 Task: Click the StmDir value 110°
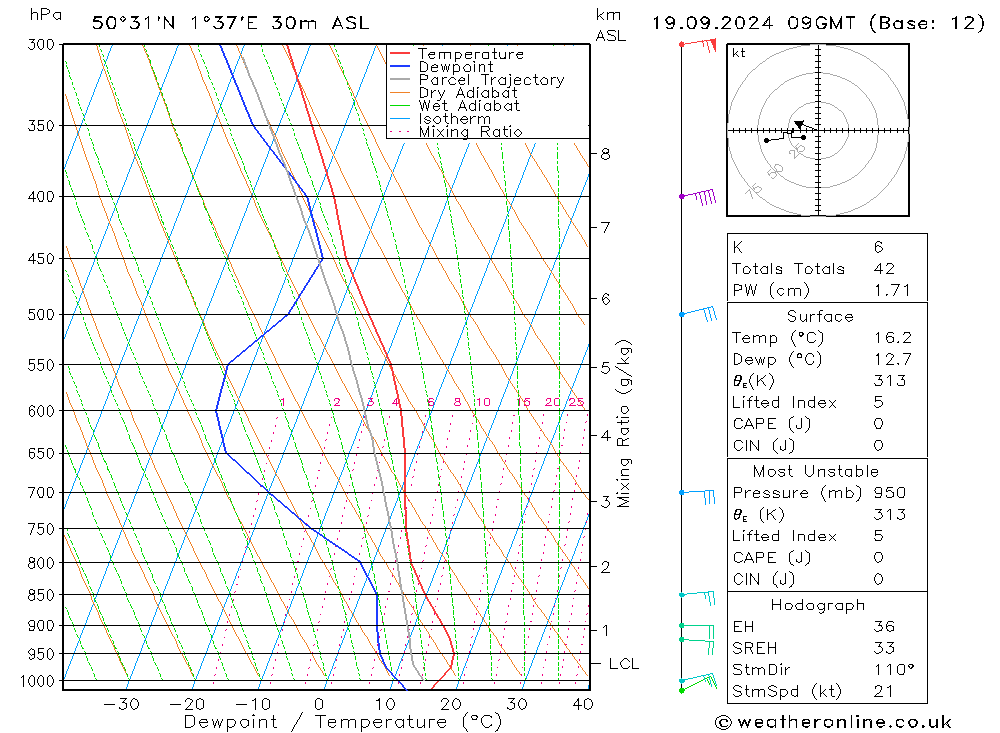click(x=894, y=669)
